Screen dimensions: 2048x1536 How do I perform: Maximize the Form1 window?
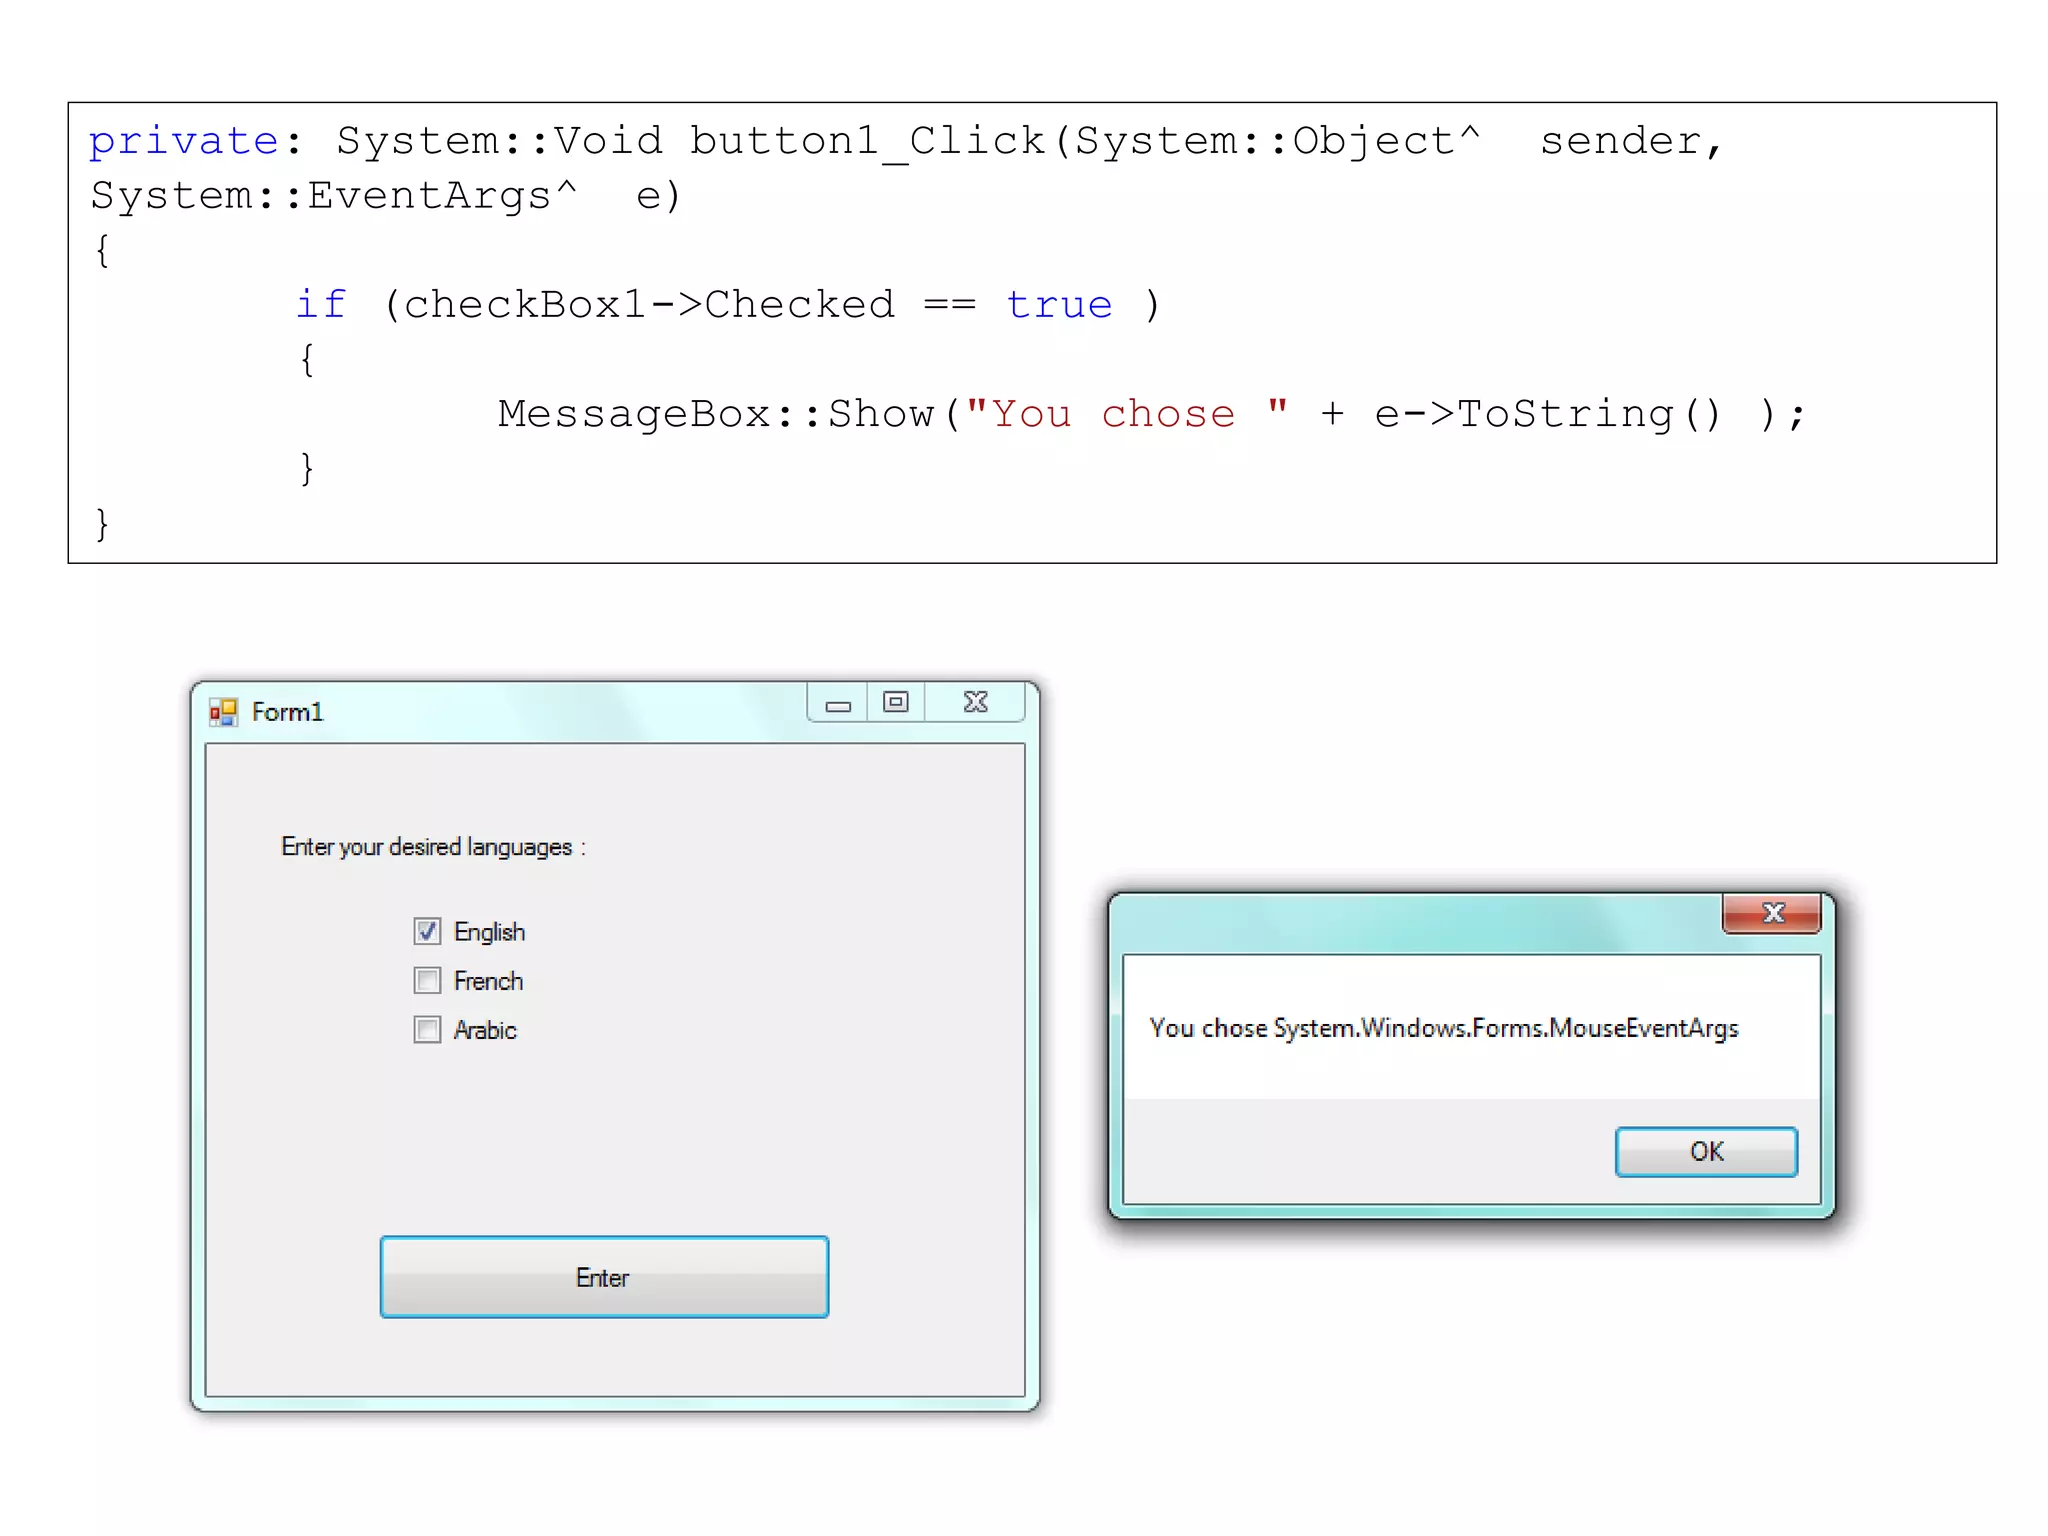896,703
